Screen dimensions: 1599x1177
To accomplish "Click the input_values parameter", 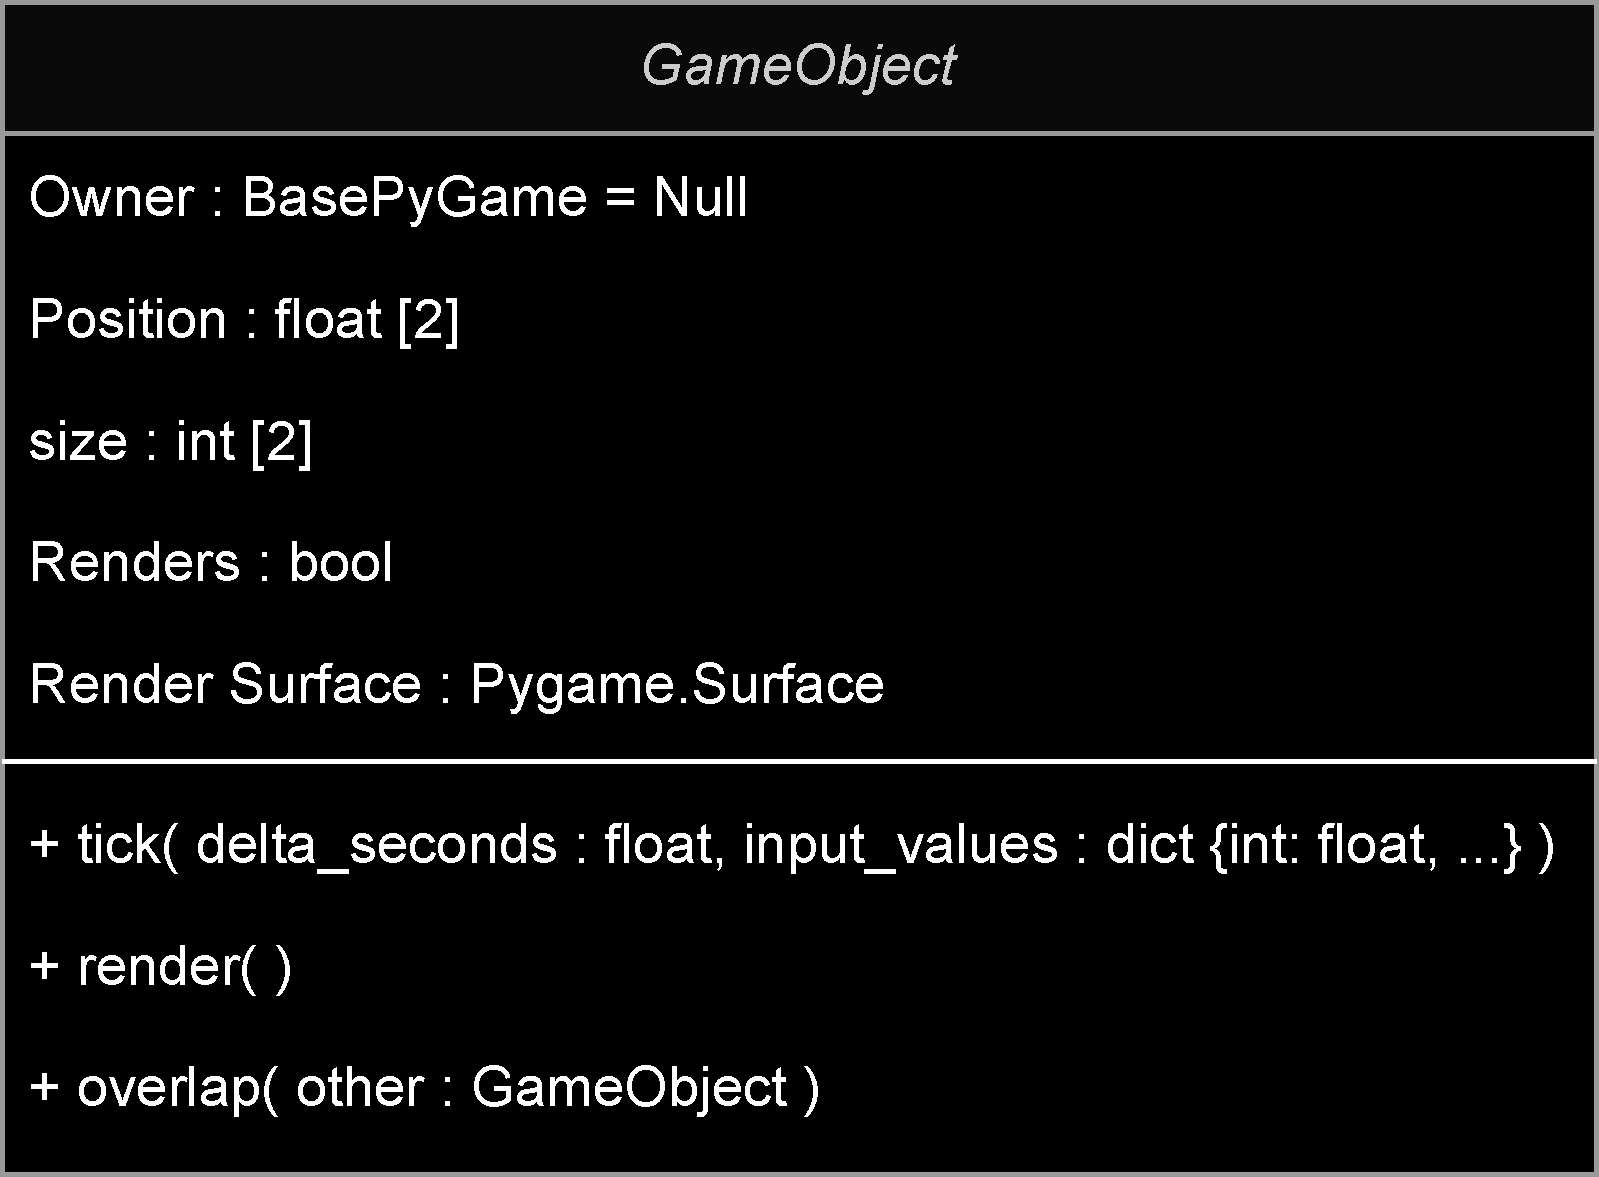I will point(900,844).
